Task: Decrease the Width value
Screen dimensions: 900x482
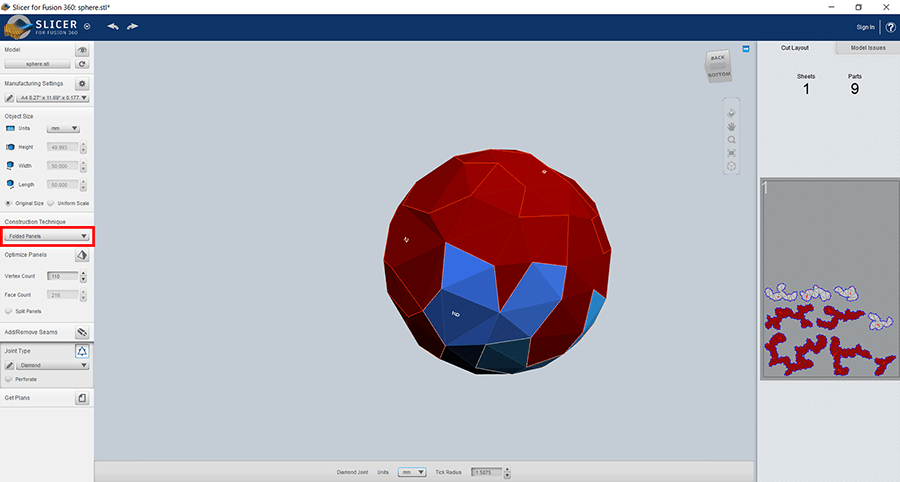Action: (x=83, y=169)
